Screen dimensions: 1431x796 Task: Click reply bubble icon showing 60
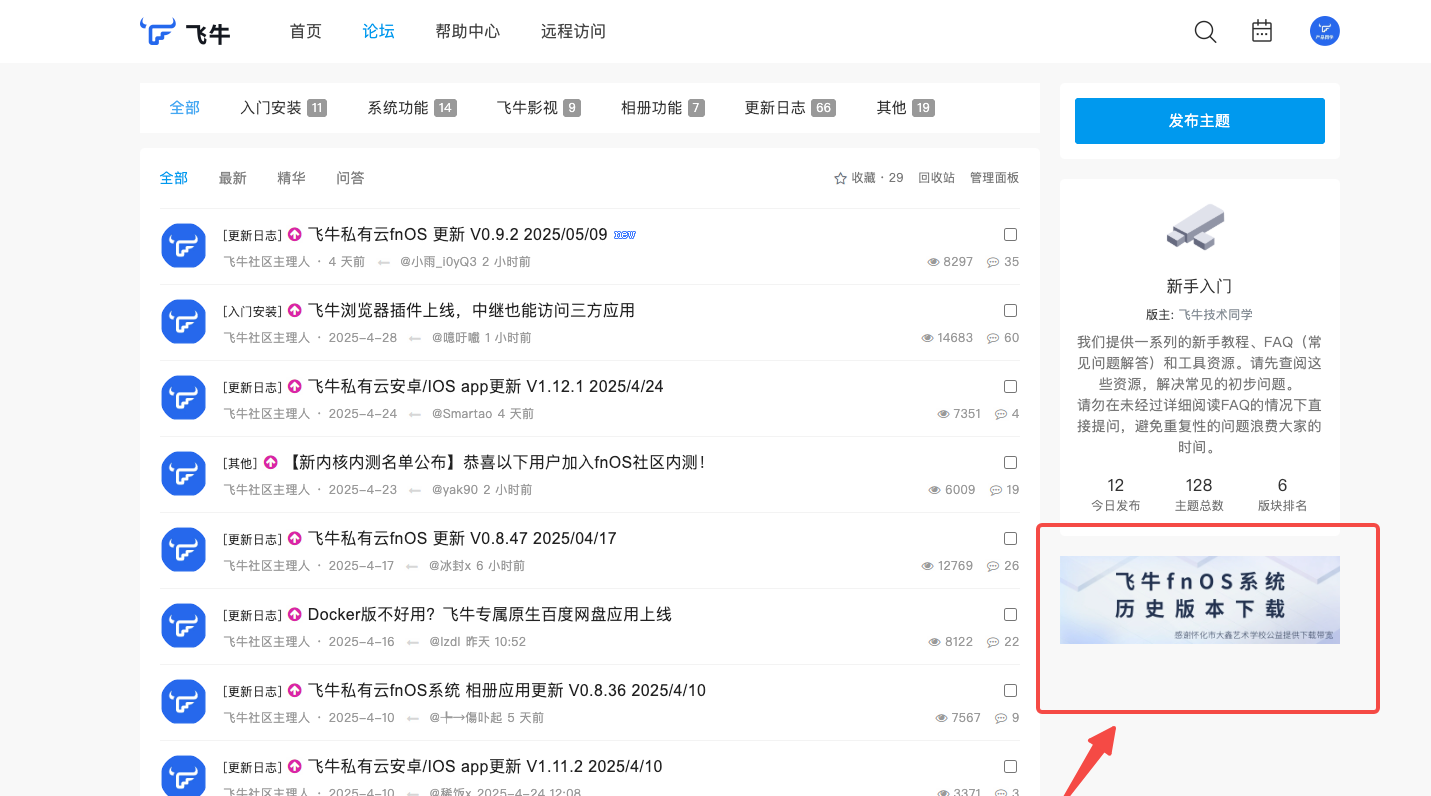993,338
